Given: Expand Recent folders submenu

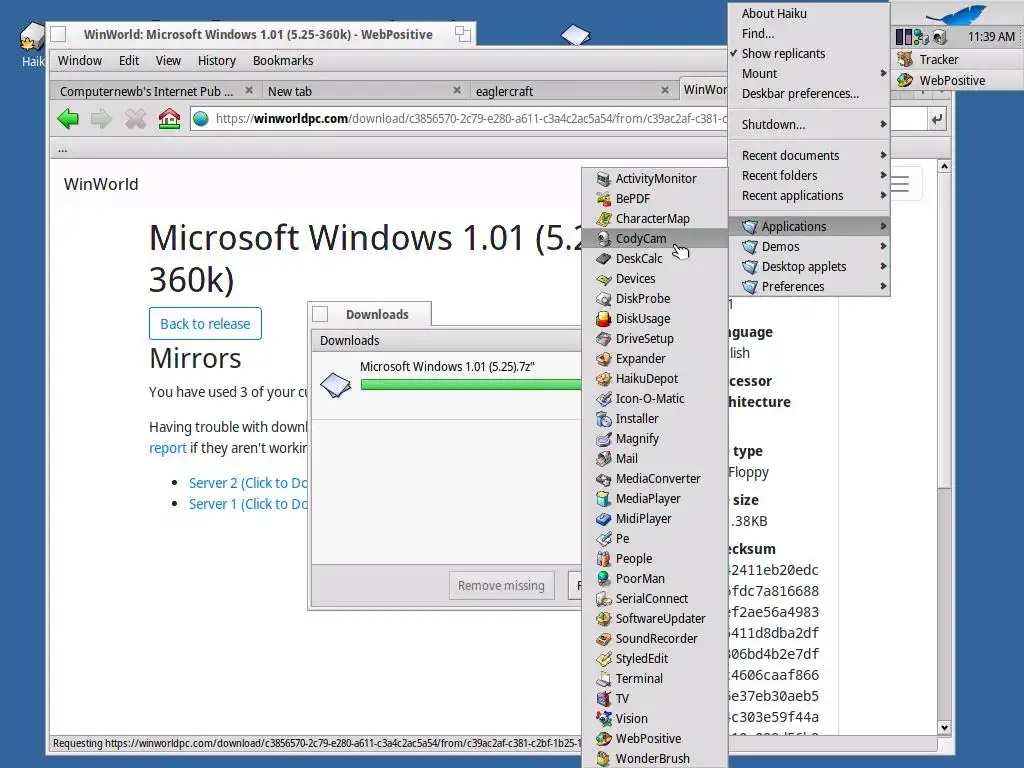Looking at the screenshot, I should pos(809,176).
